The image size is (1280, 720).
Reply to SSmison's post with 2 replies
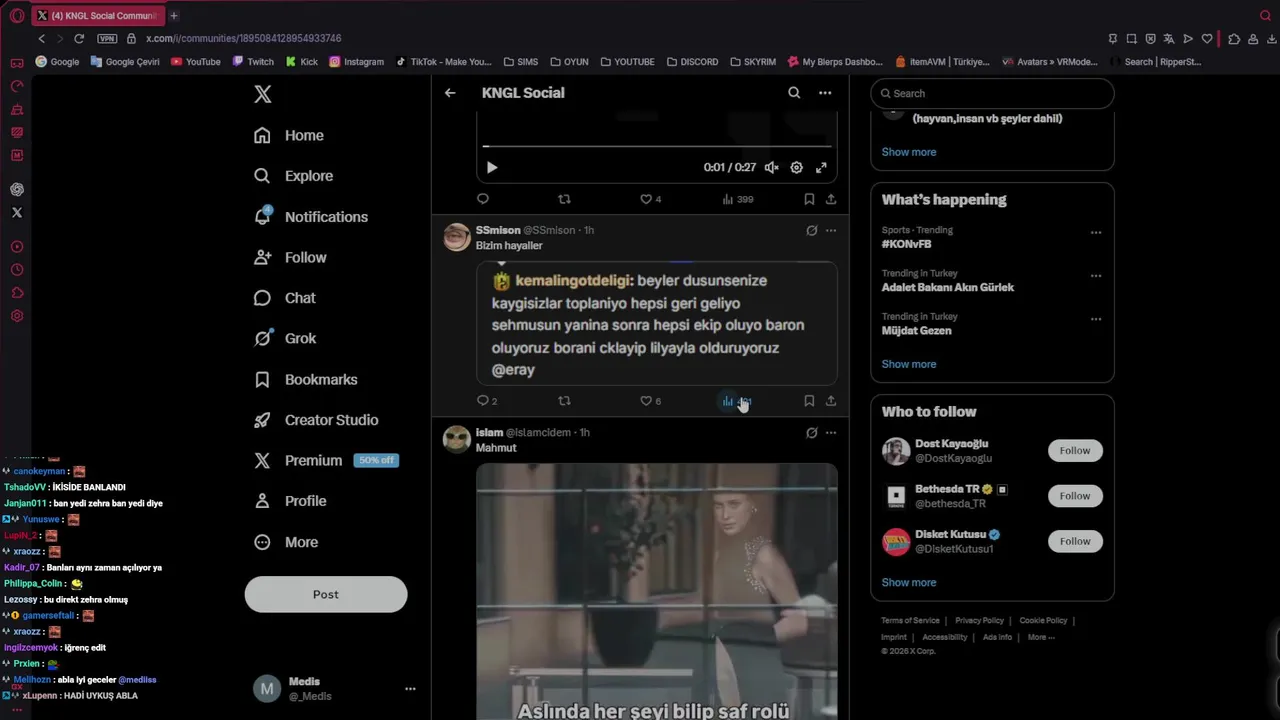(x=487, y=401)
